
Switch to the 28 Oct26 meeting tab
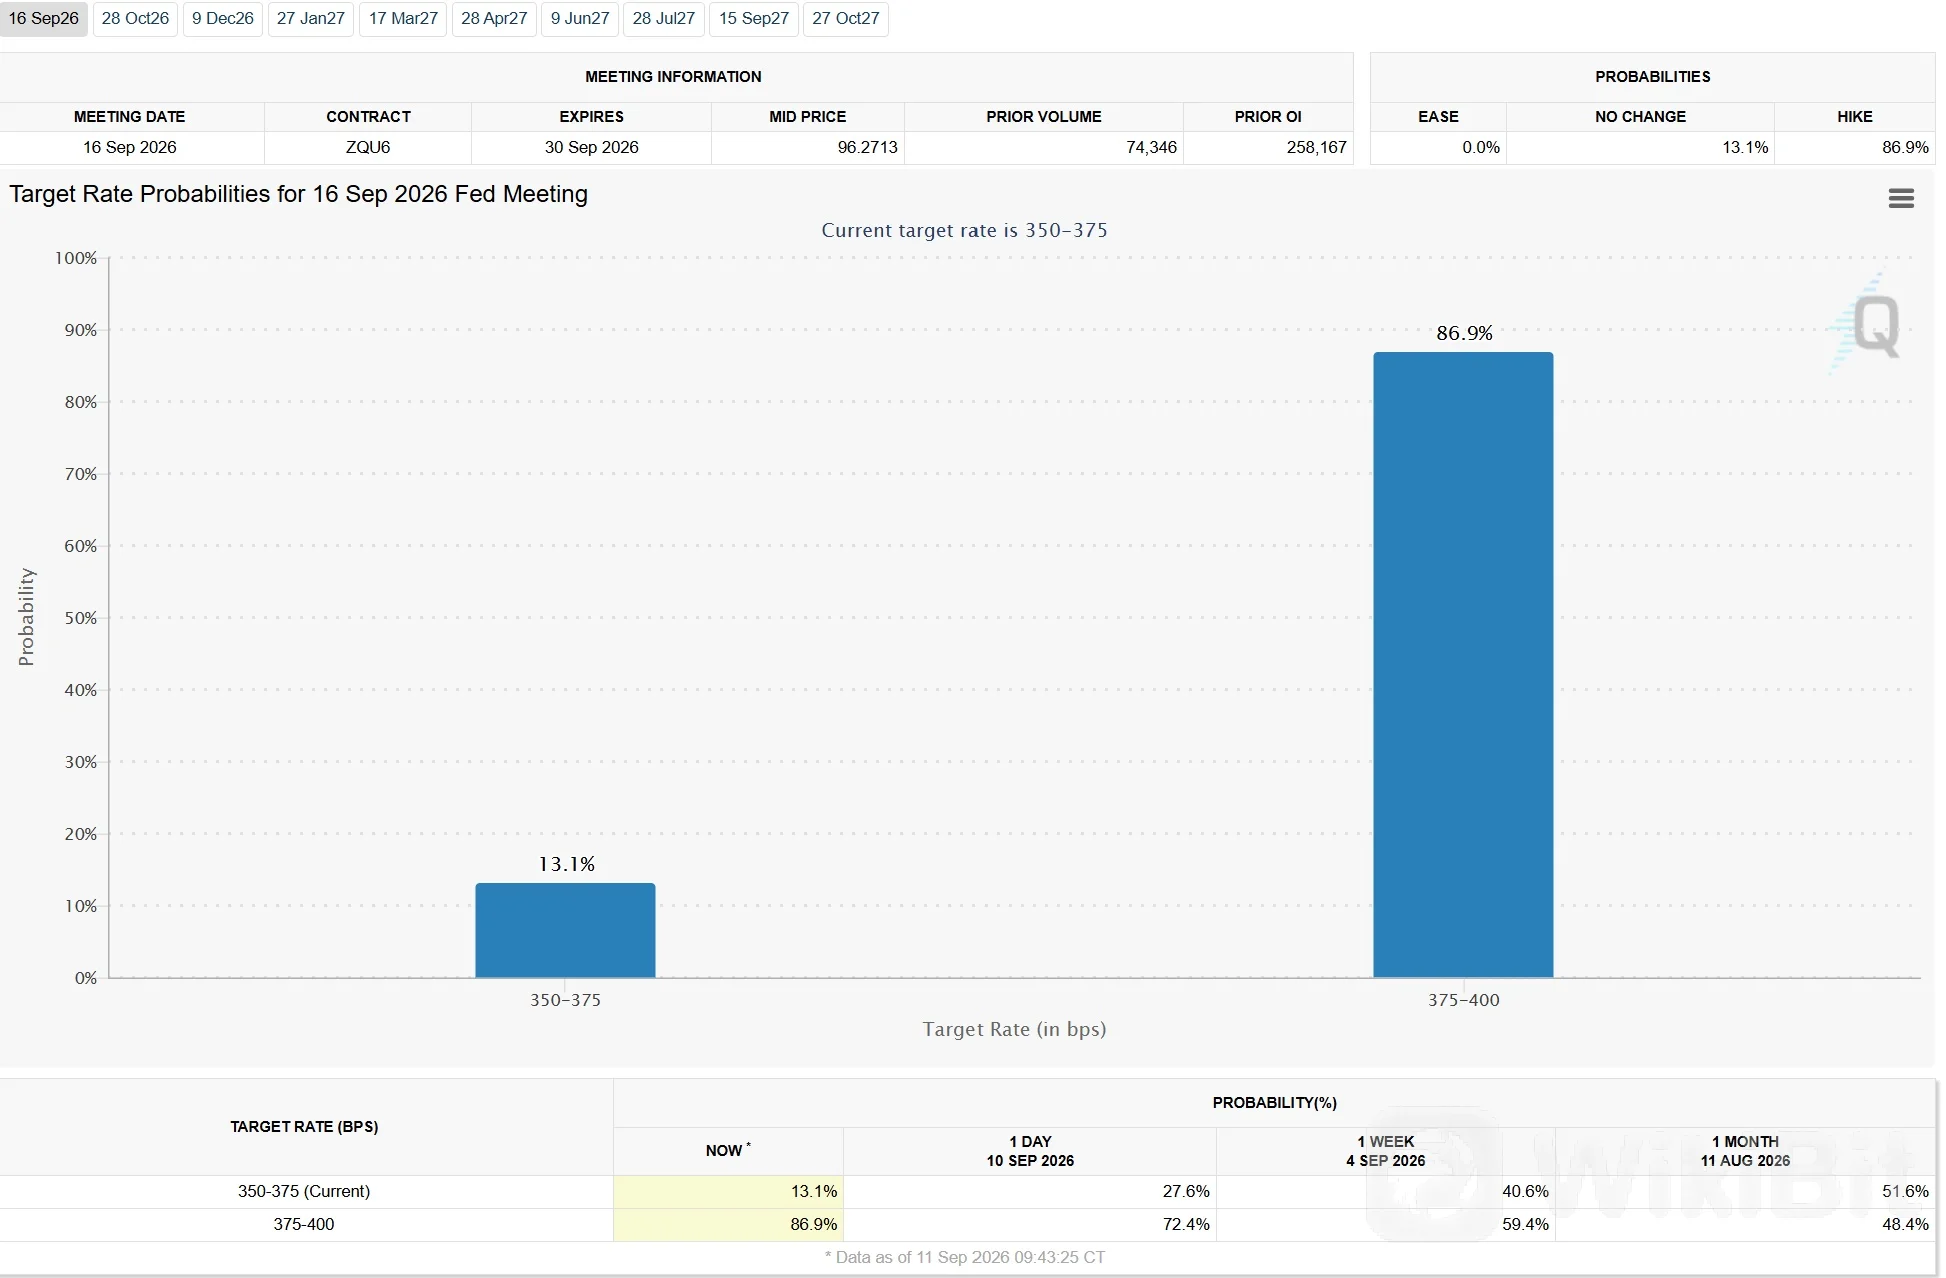pos(135,19)
